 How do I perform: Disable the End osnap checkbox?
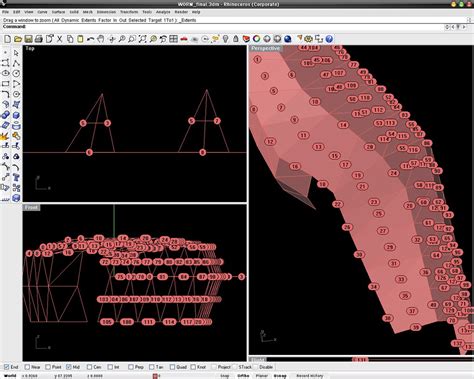coord(6,367)
